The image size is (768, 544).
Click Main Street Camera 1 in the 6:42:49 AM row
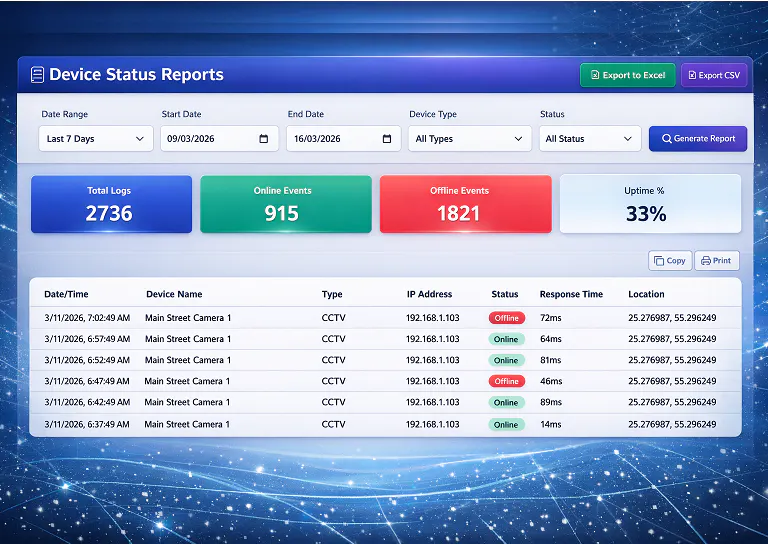187,402
